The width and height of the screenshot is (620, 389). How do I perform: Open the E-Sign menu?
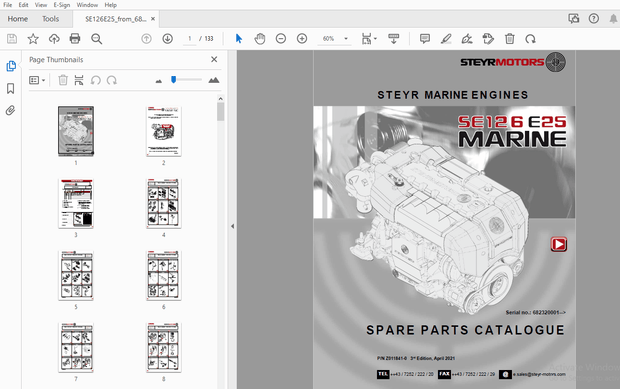click(62, 5)
